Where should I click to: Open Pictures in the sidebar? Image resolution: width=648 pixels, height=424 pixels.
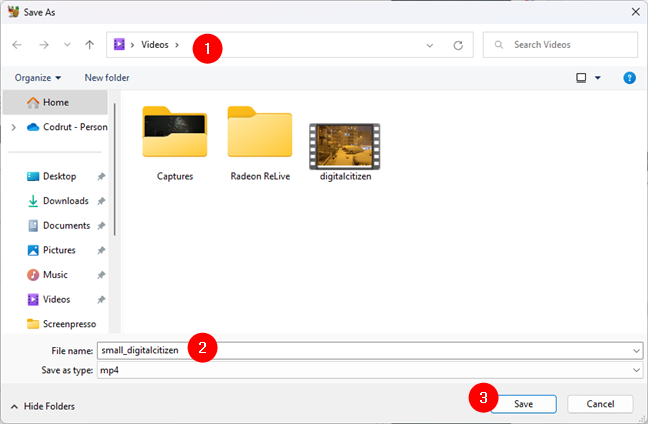coord(51,250)
